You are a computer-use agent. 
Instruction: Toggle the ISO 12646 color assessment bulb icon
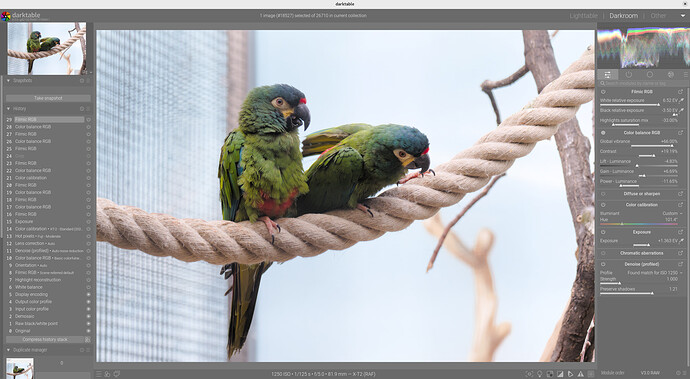[x=540, y=374]
